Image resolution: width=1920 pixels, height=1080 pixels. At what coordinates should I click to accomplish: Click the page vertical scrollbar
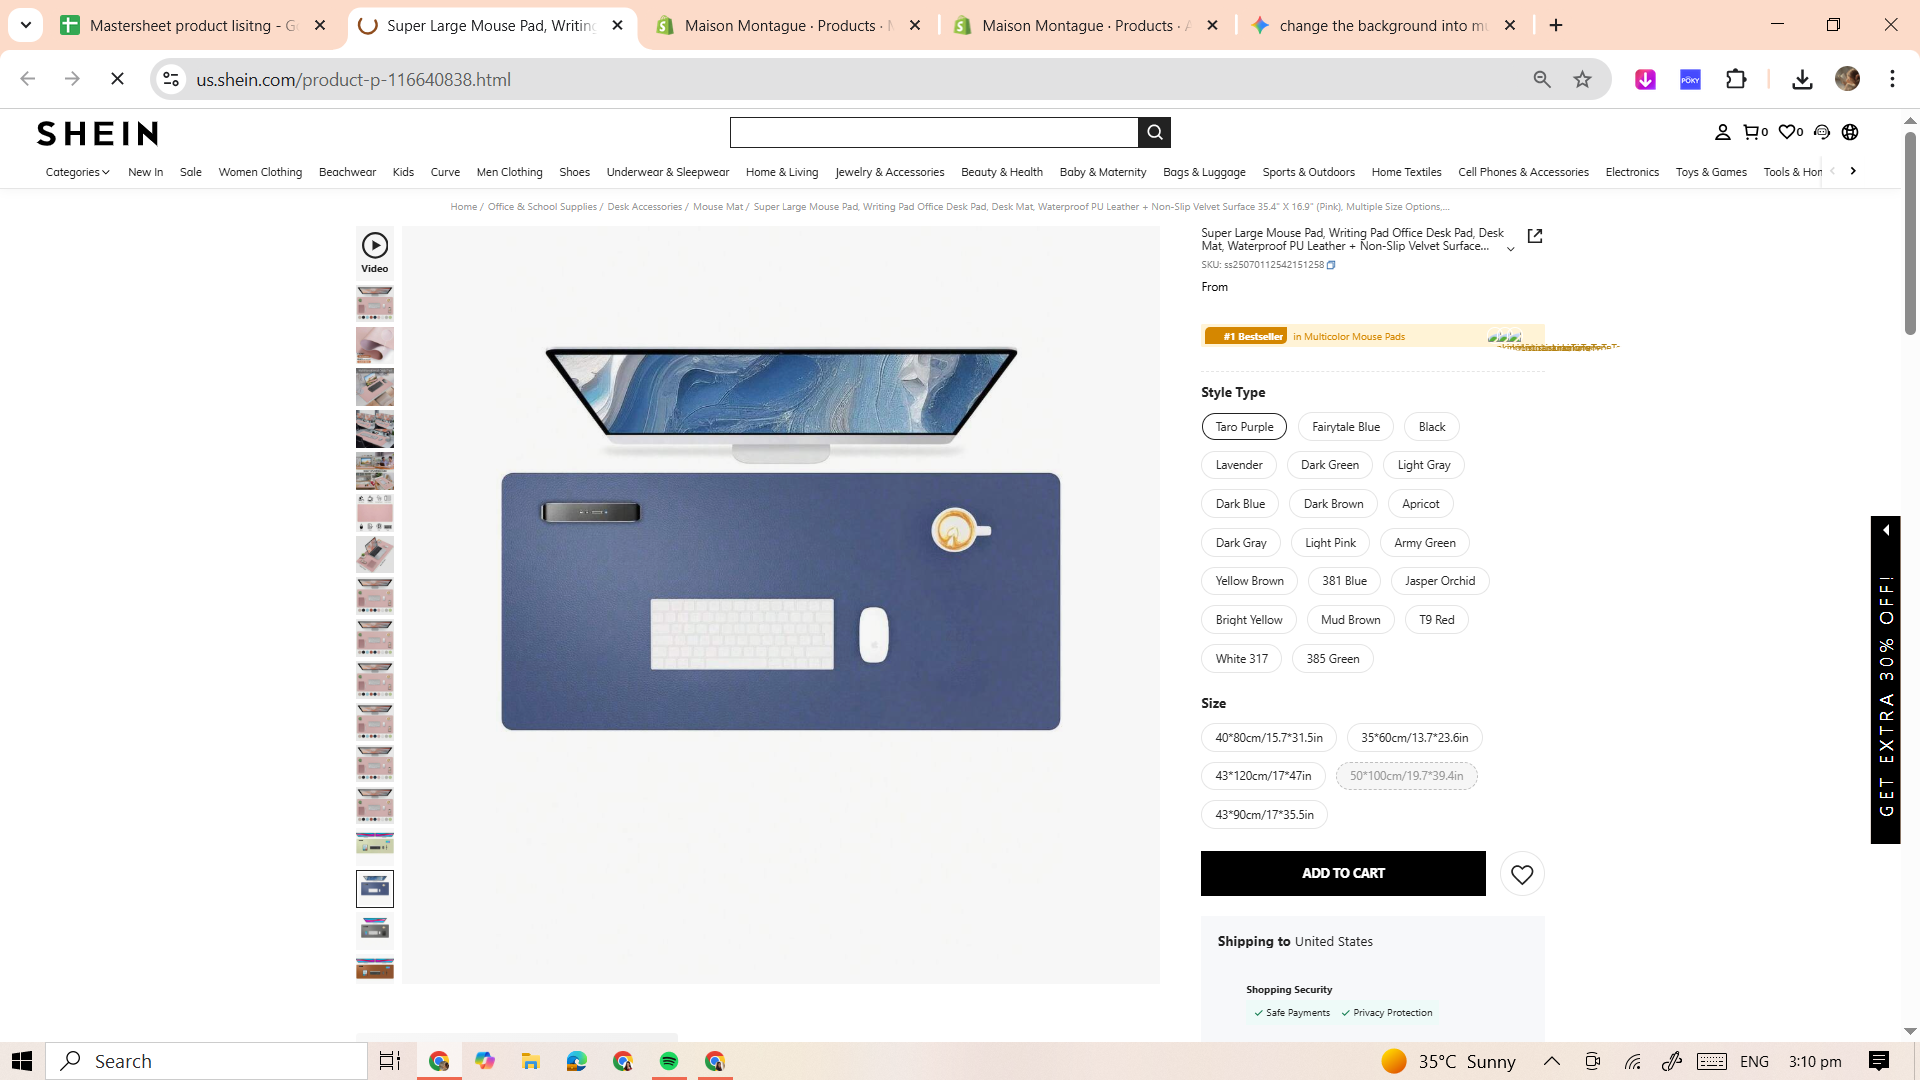click(1910, 235)
